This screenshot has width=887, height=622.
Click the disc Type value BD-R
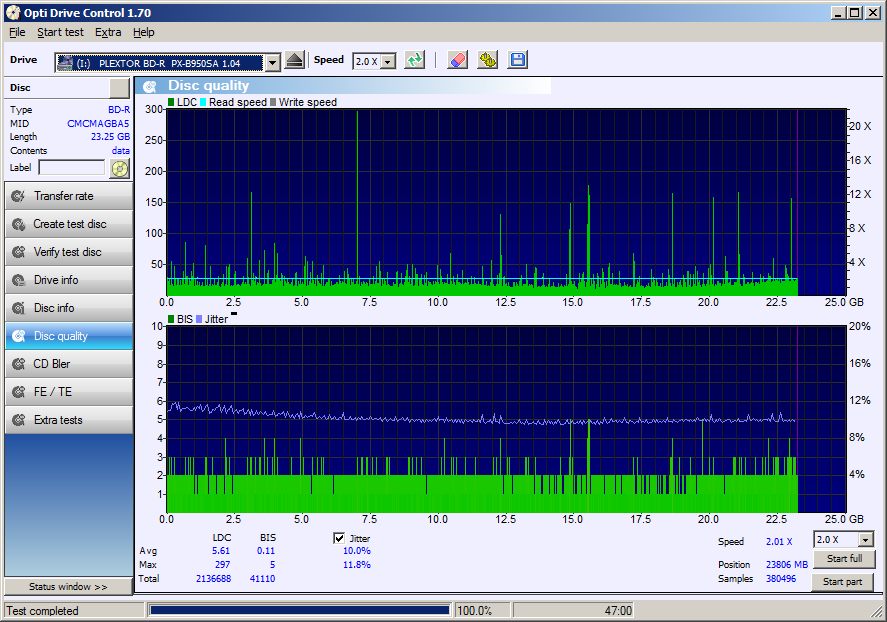point(119,110)
